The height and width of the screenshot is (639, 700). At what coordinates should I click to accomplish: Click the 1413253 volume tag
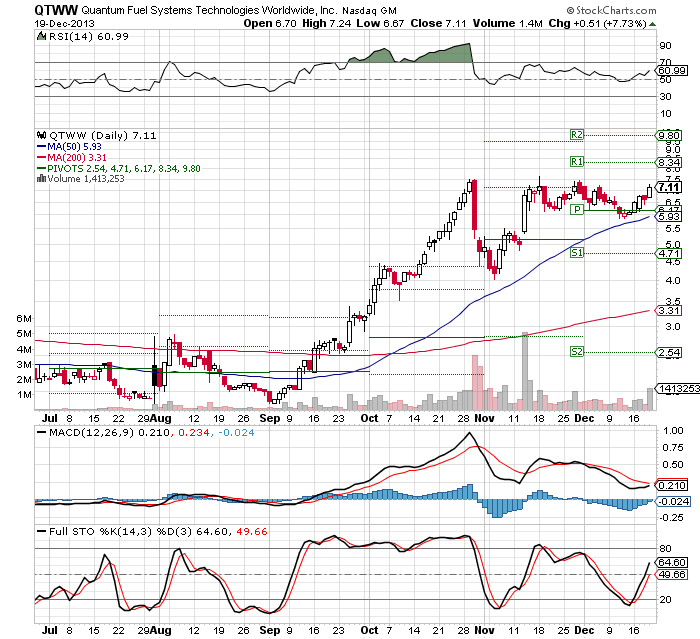pyautogui.click(x=678, y=388)
